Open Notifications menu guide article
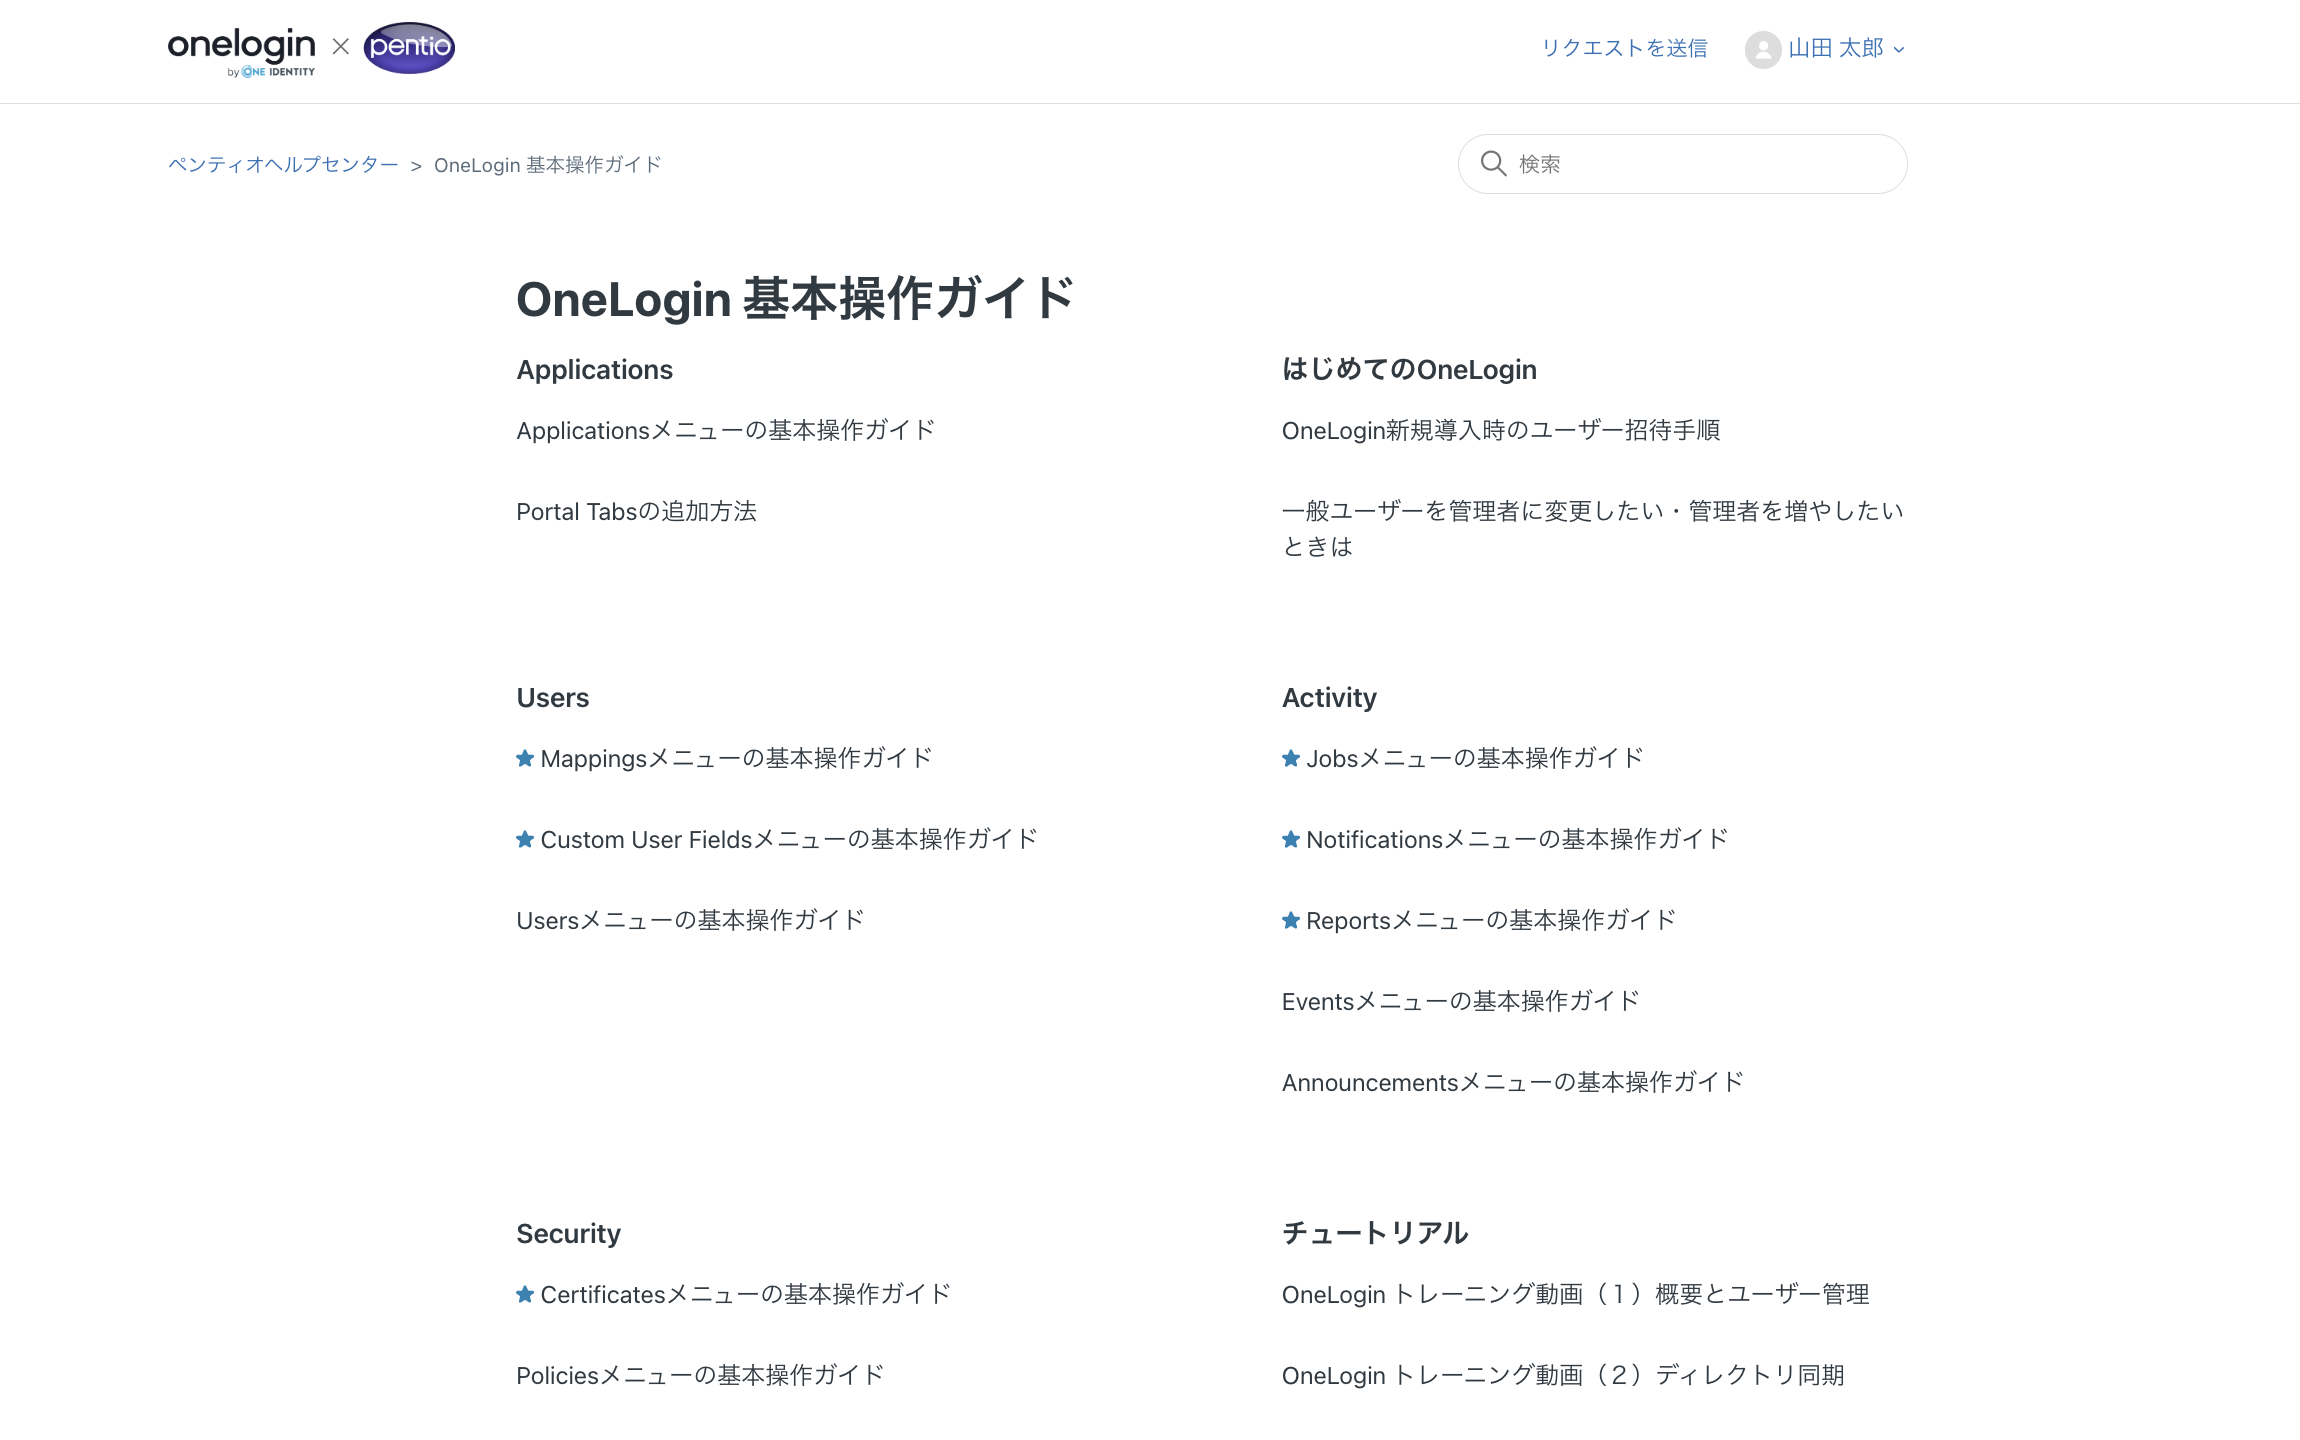This screenshot has width=2300, height=1440. pyautogui.click(x=1516, y=840)
